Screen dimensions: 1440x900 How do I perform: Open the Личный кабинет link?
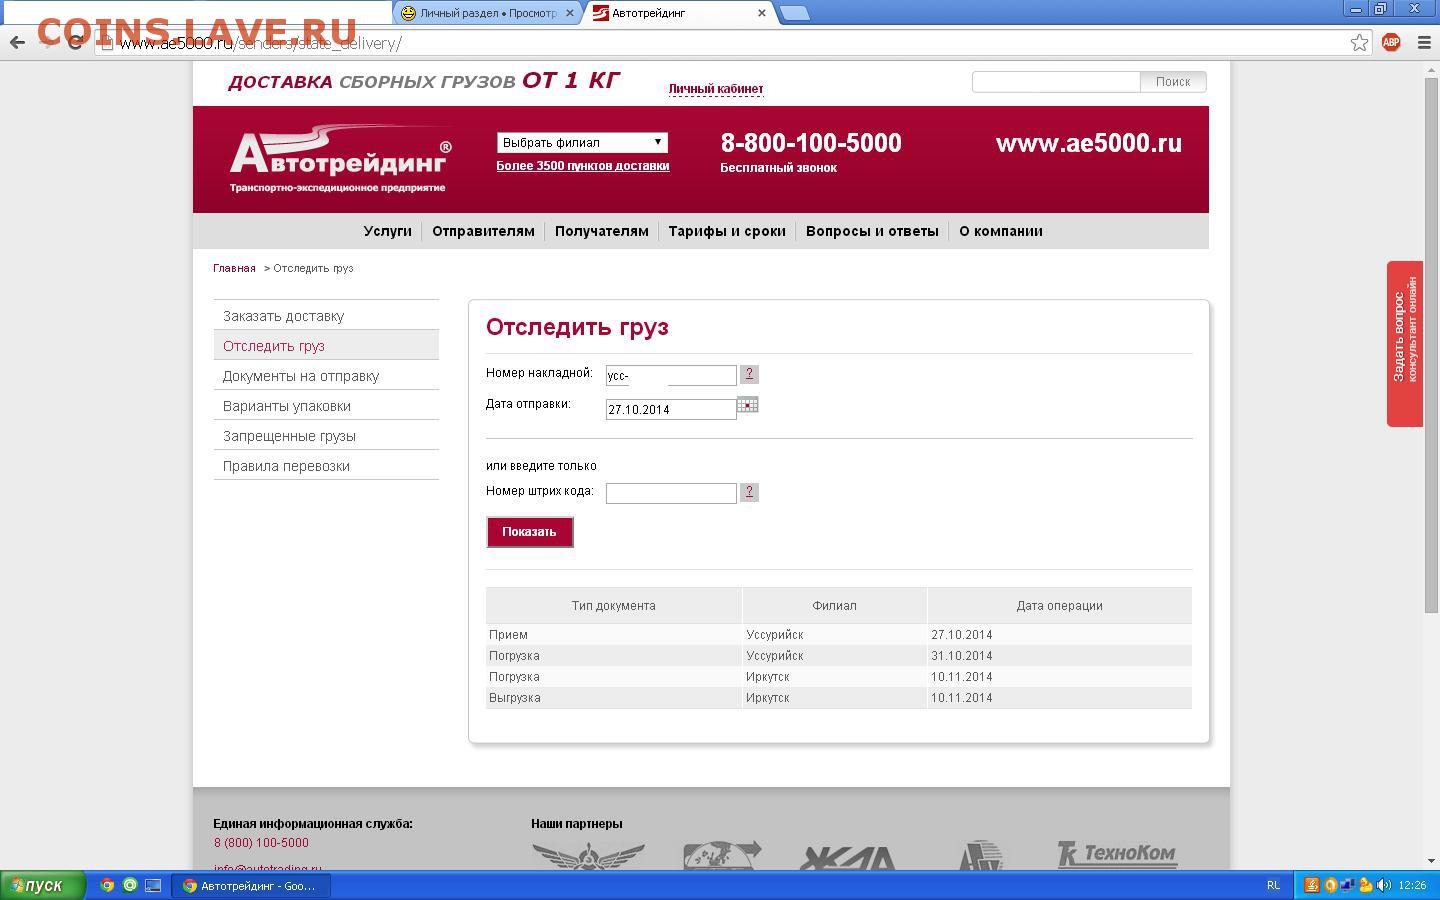pos(715,89)
